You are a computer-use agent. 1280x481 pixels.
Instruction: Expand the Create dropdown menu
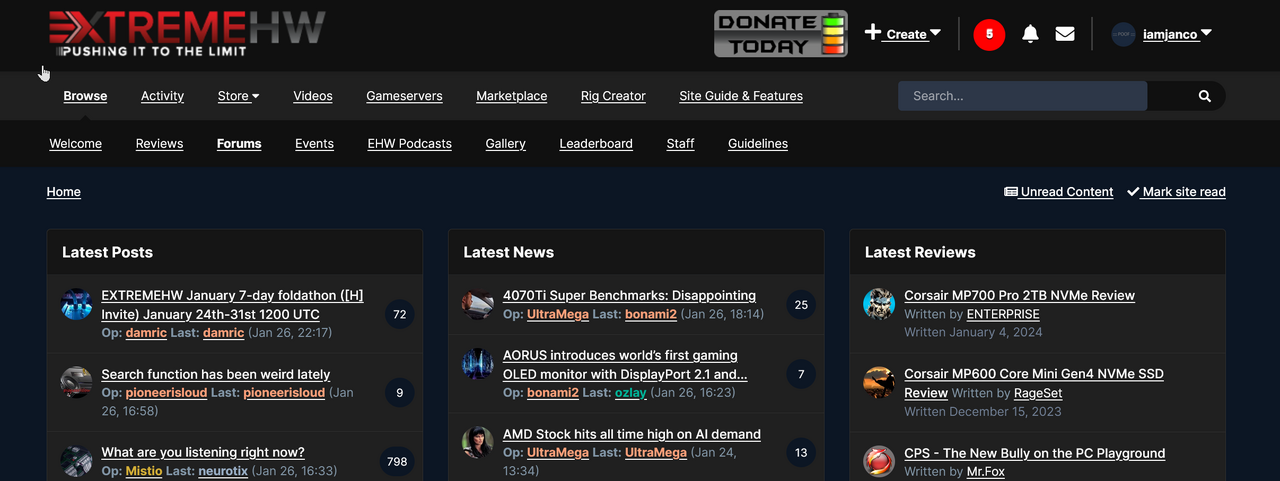coord(903,34)
